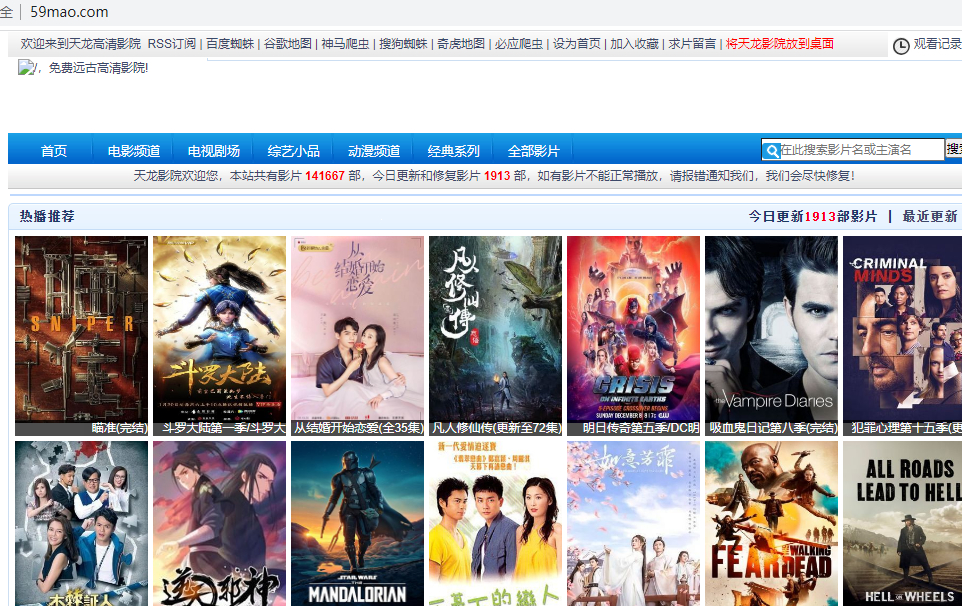The image size is (962, 606).
Task: Click caption 从结婚开始恋爱(全35集)
Action: tap(358, 428)
